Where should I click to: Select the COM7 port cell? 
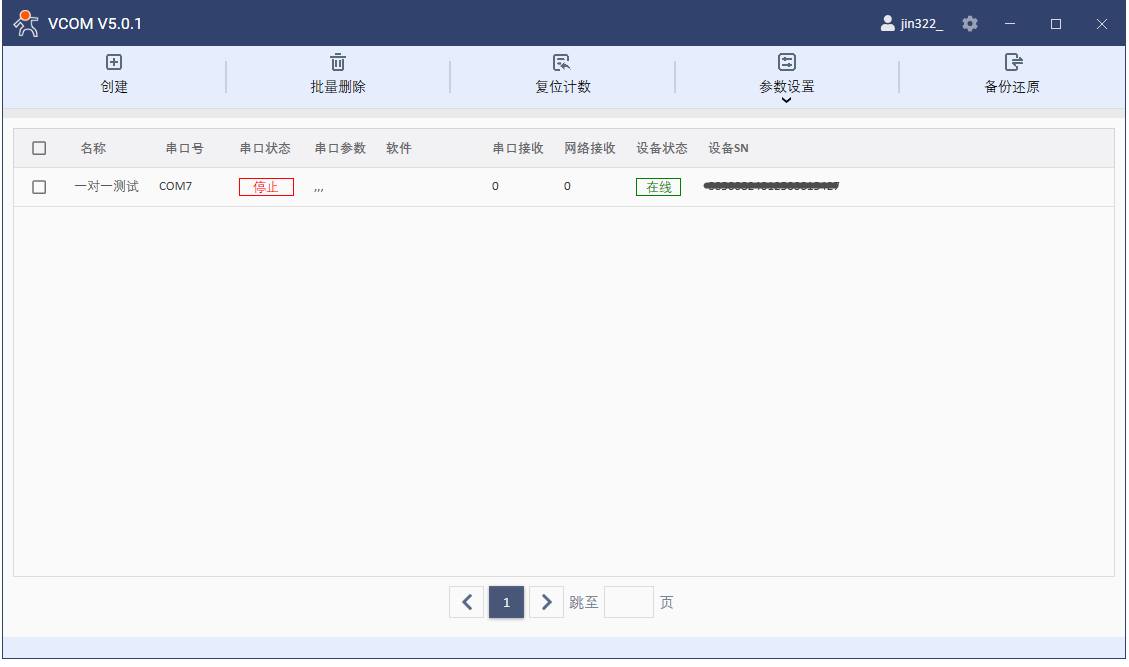(175, 187)
